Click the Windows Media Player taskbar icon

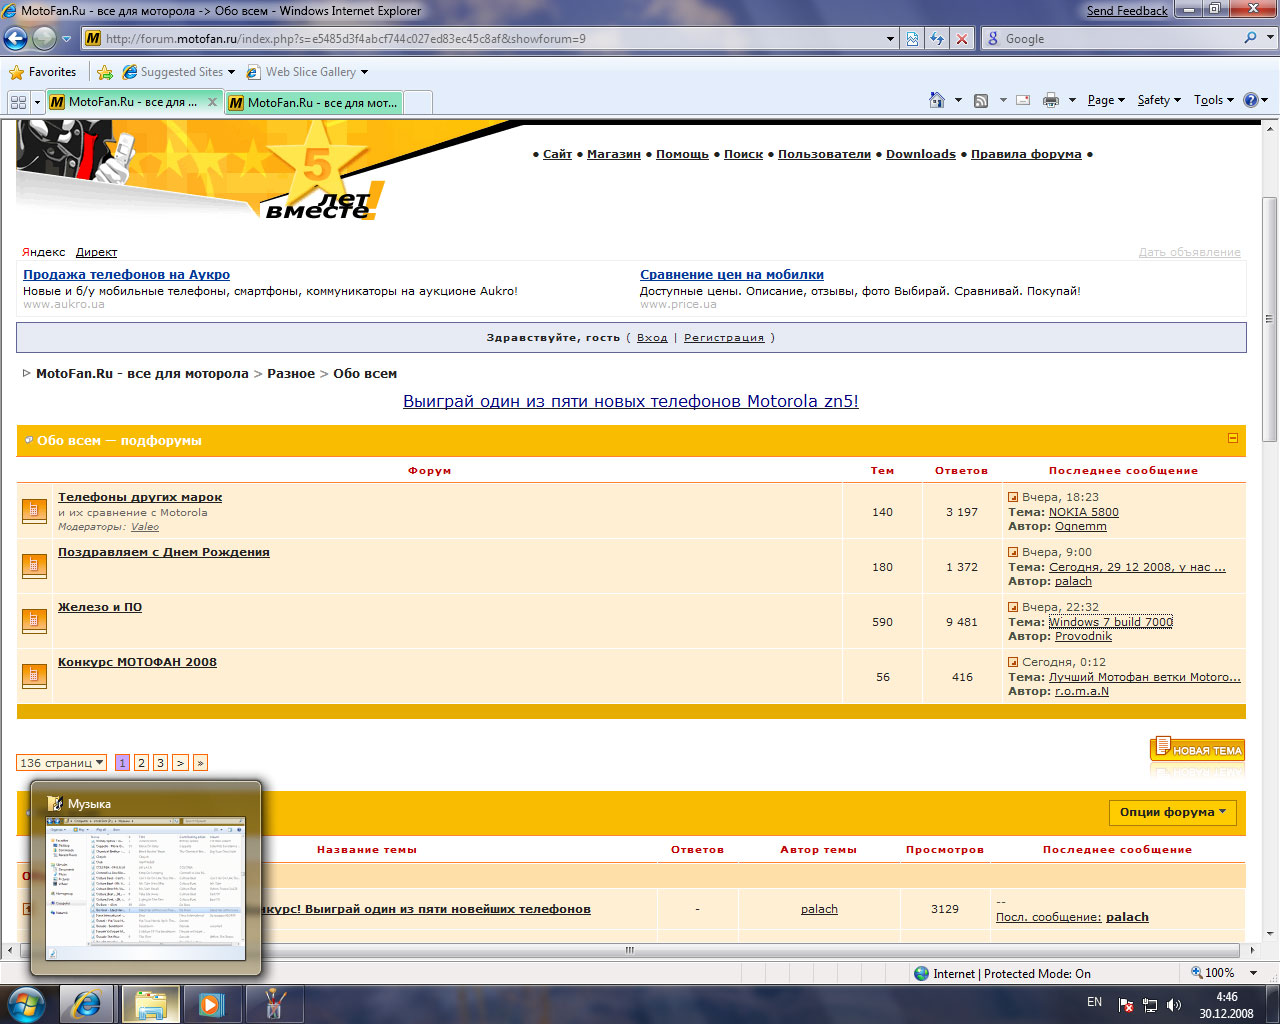(211, 1004)
